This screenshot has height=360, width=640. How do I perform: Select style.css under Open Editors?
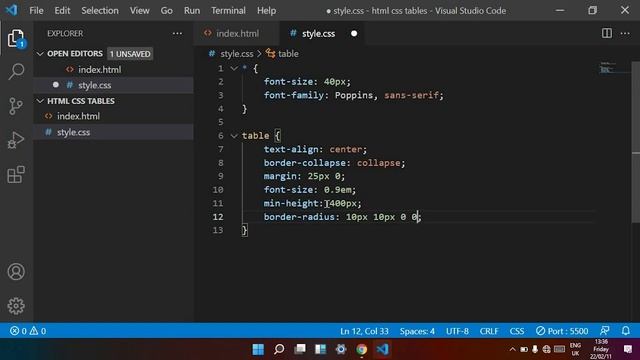coord(113,85)
